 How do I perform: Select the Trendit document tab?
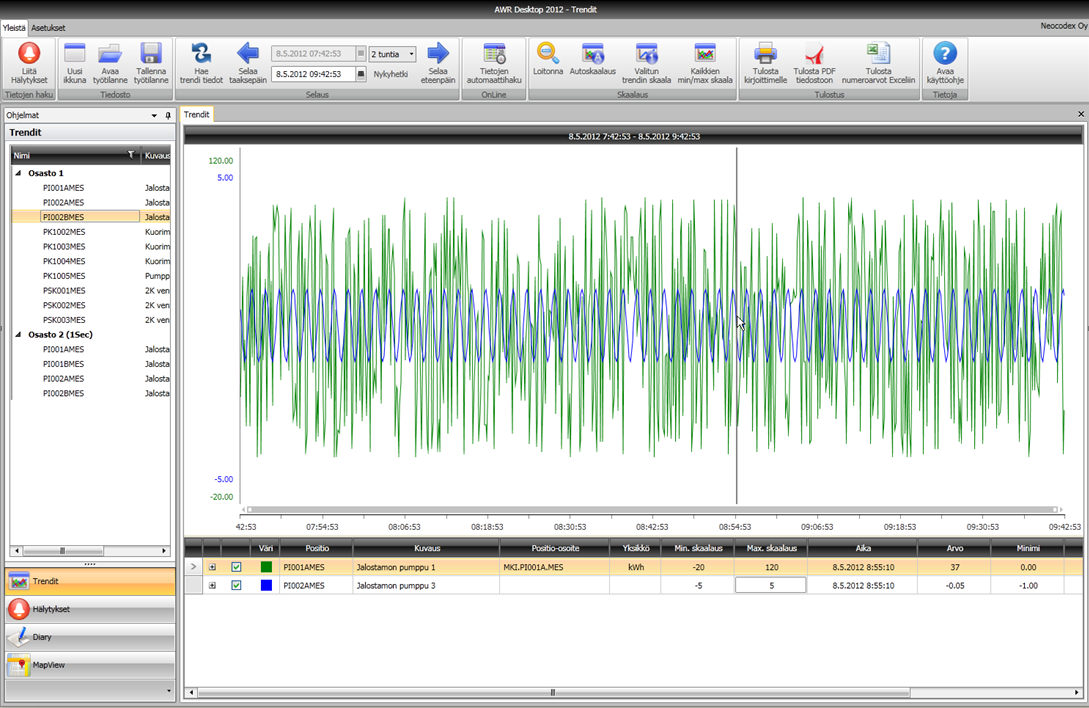click(x=196, y=115)
